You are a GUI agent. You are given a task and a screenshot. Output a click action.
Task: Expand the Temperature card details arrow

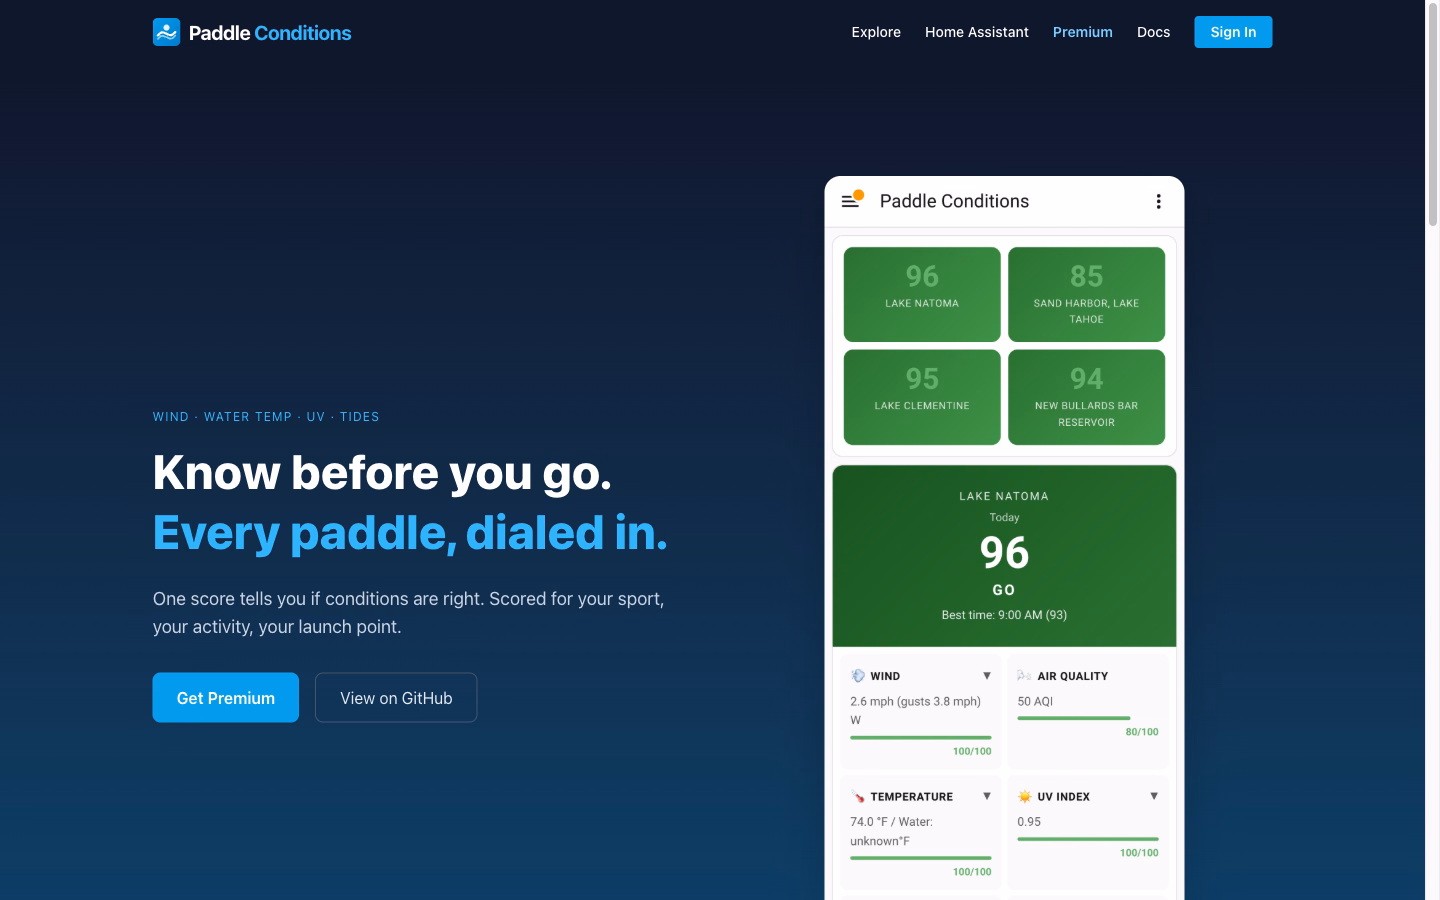click(x=987, y=797)
